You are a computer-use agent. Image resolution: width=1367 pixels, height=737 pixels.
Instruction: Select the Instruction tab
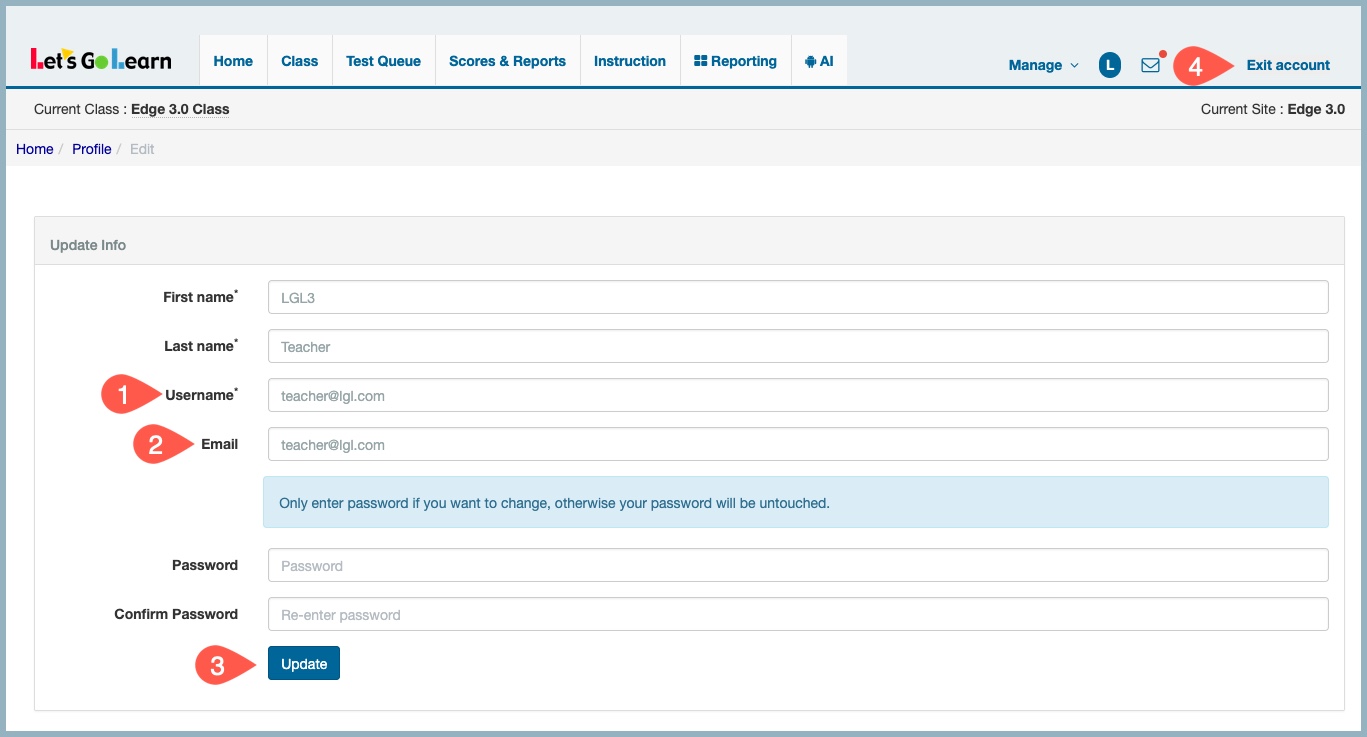pos(629,61)
